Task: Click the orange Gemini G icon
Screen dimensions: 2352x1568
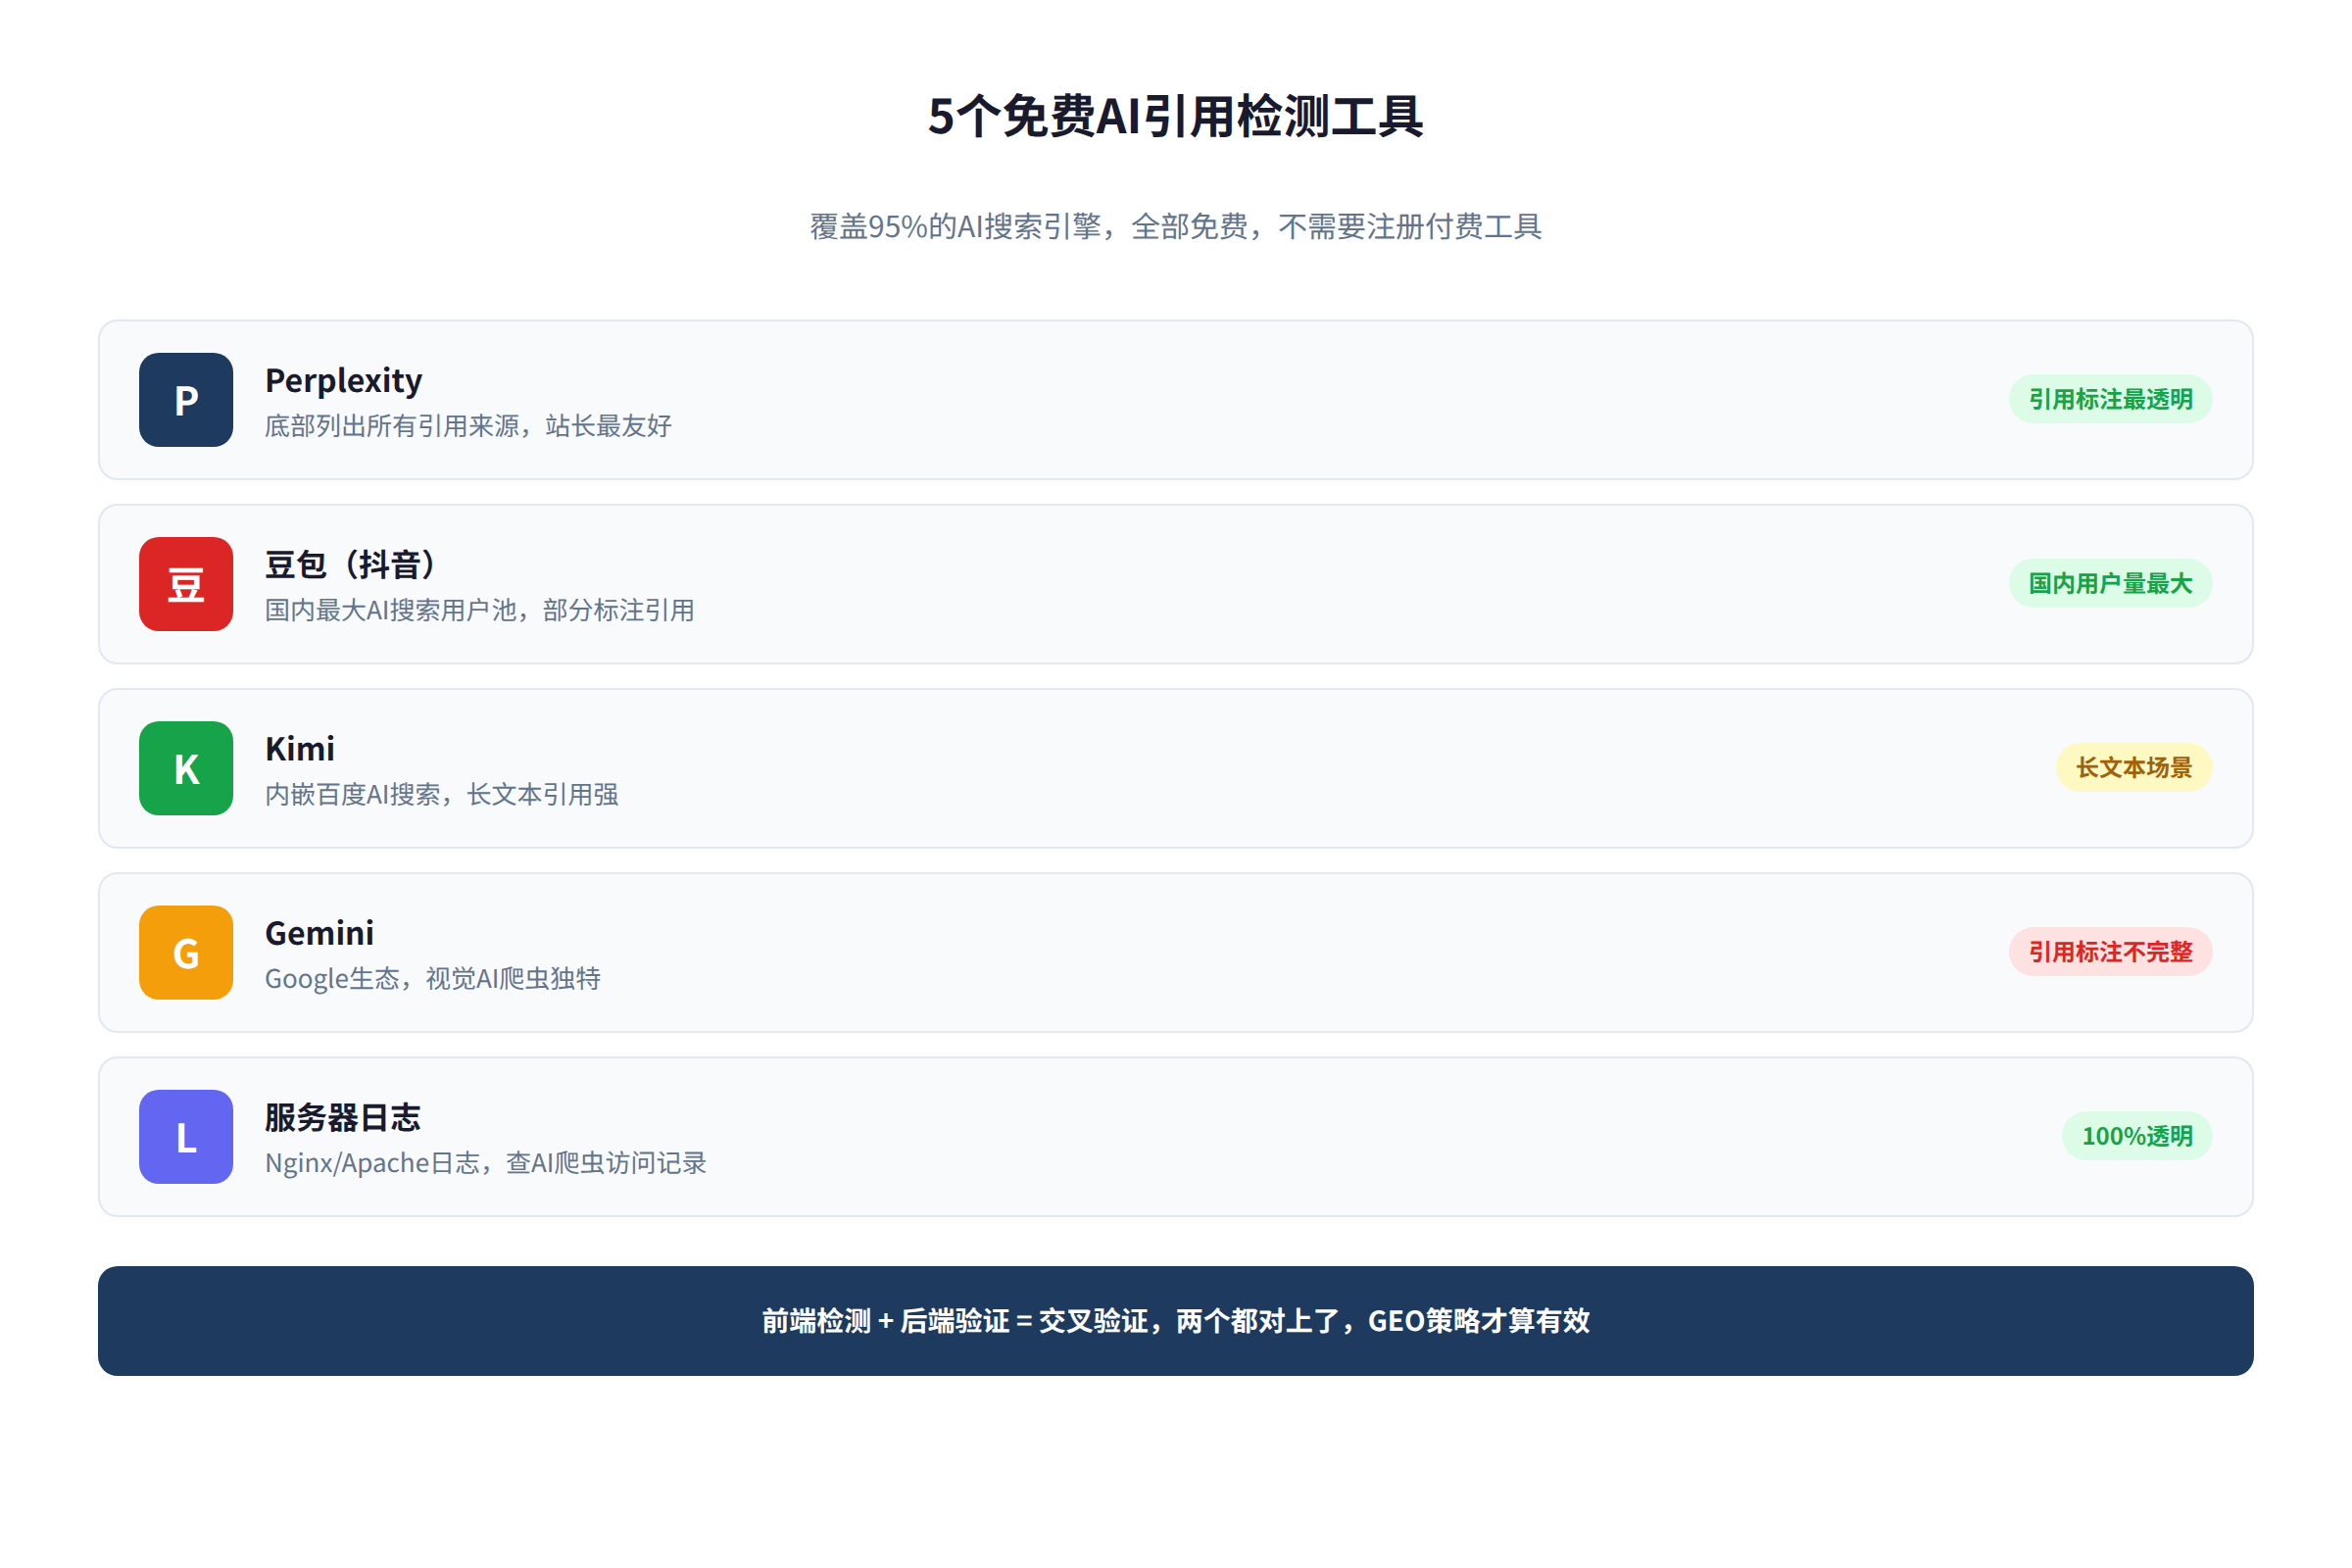Action: (x=186, y=952)
